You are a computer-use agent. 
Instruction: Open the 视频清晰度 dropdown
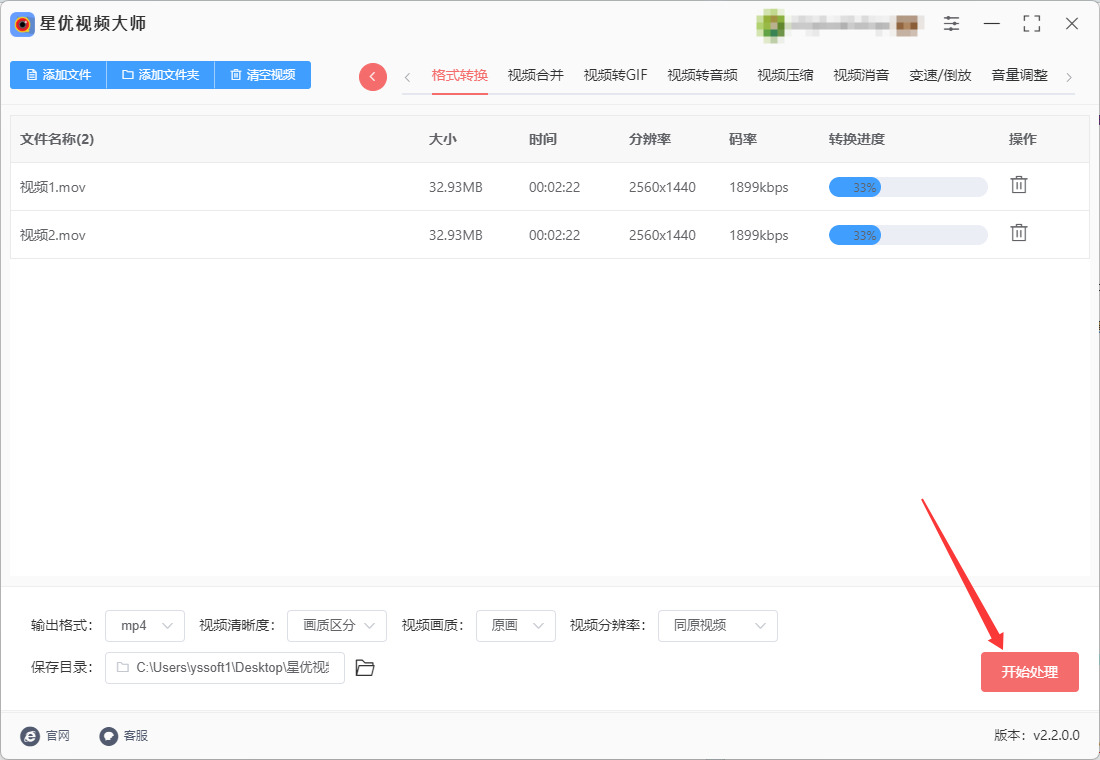[x=337, y=626]
